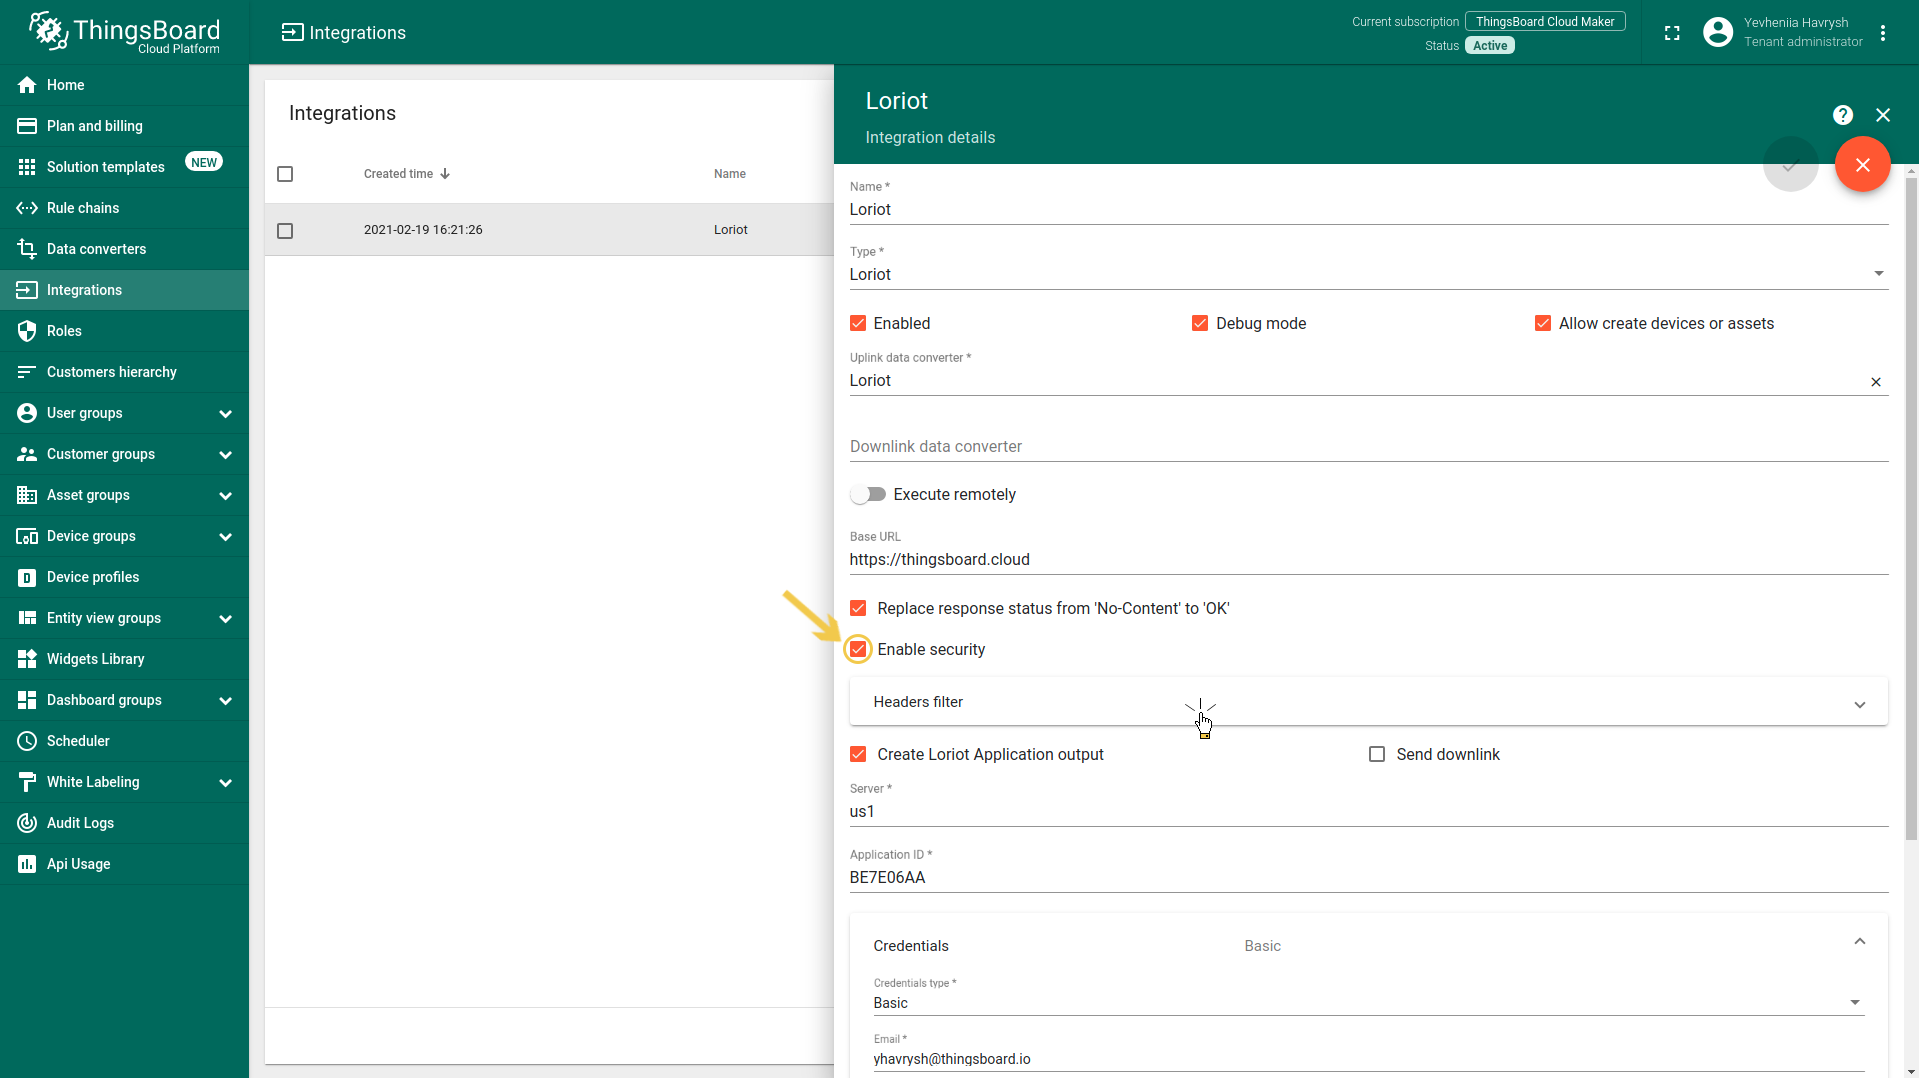
Task: Toggle fullscreen mode icon in header
Action: point(1671,33)
